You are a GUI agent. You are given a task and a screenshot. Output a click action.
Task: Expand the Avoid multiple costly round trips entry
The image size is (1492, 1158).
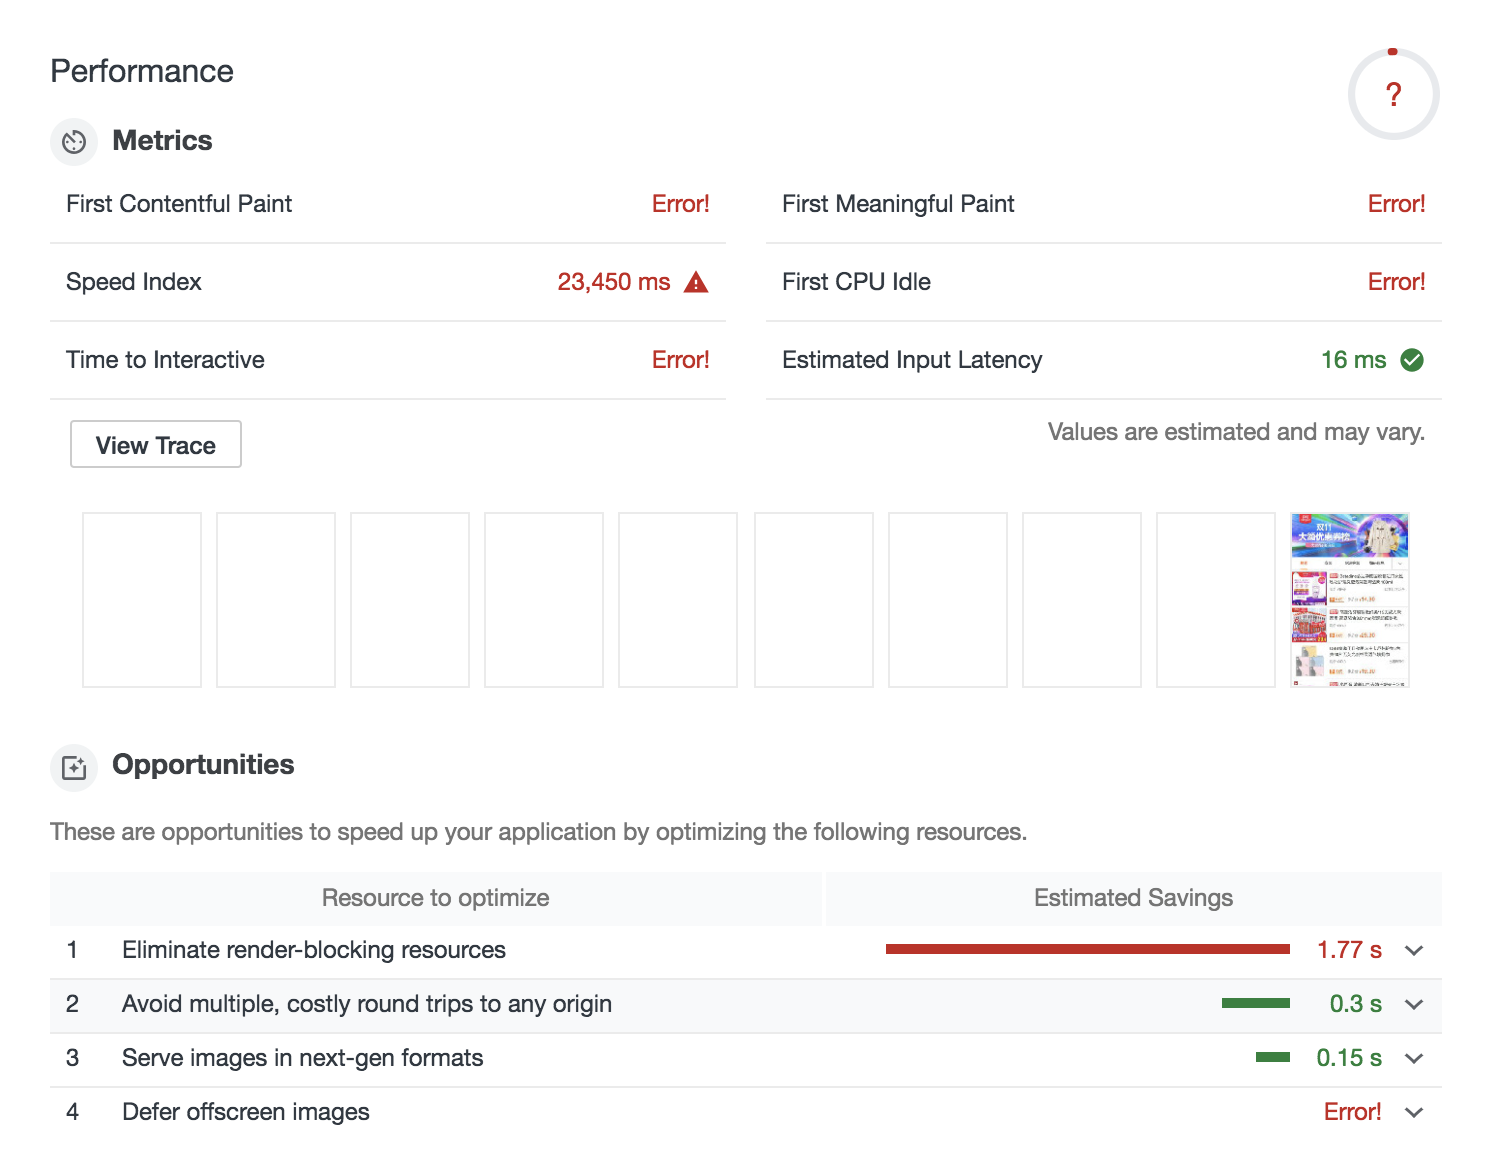[1414, 1004]
